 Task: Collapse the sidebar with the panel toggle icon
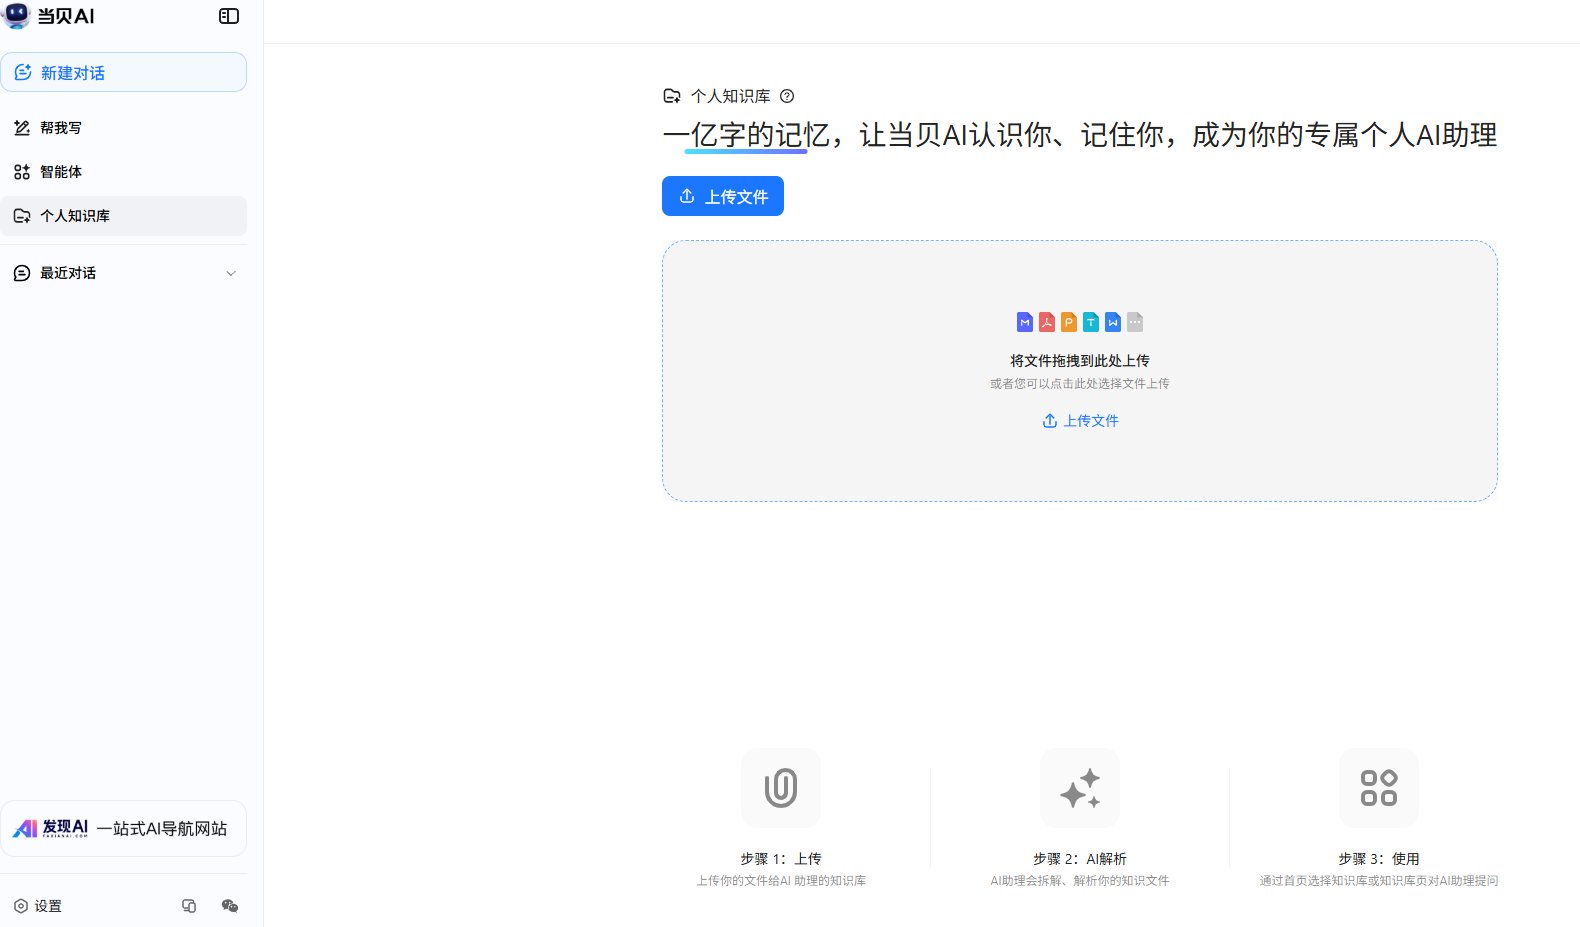(x=229, y=16)
